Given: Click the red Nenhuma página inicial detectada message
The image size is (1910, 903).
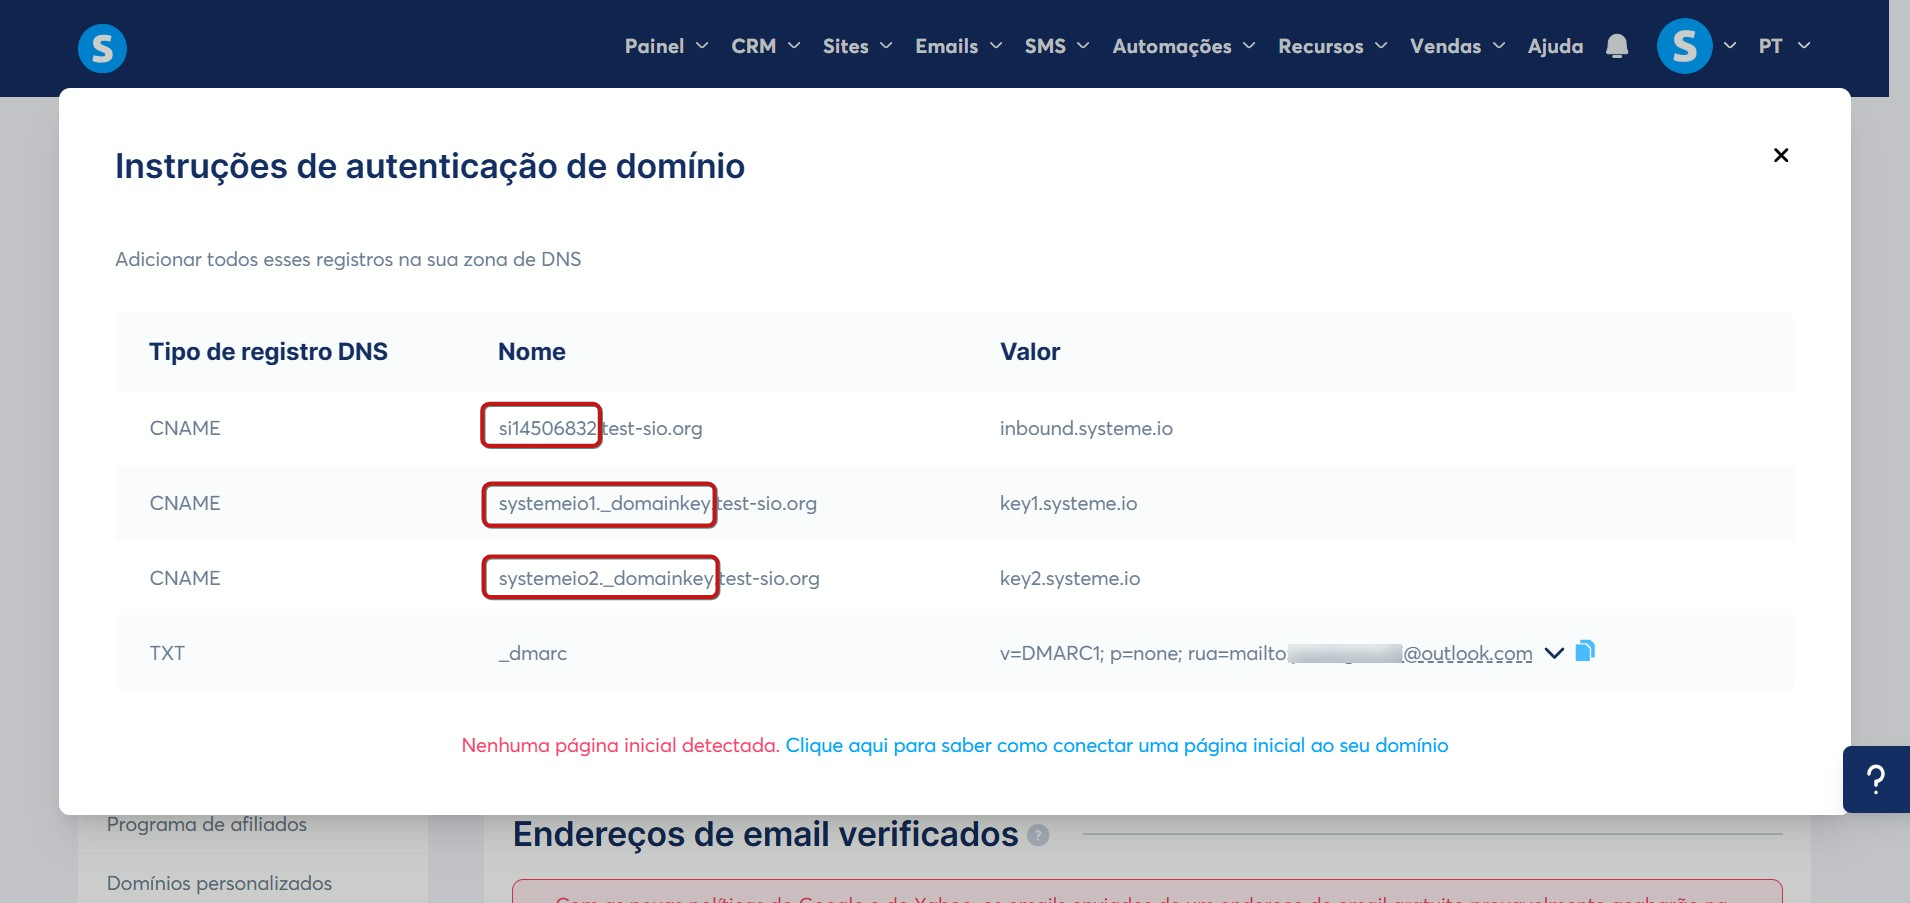Looking at the screenshot, I should [620, 745].
